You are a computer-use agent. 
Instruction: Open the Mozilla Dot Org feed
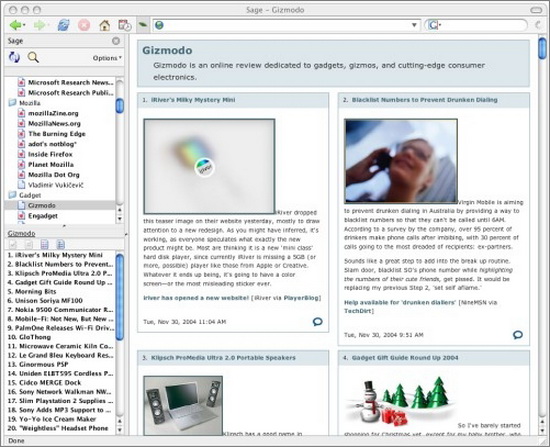(54, 174)
